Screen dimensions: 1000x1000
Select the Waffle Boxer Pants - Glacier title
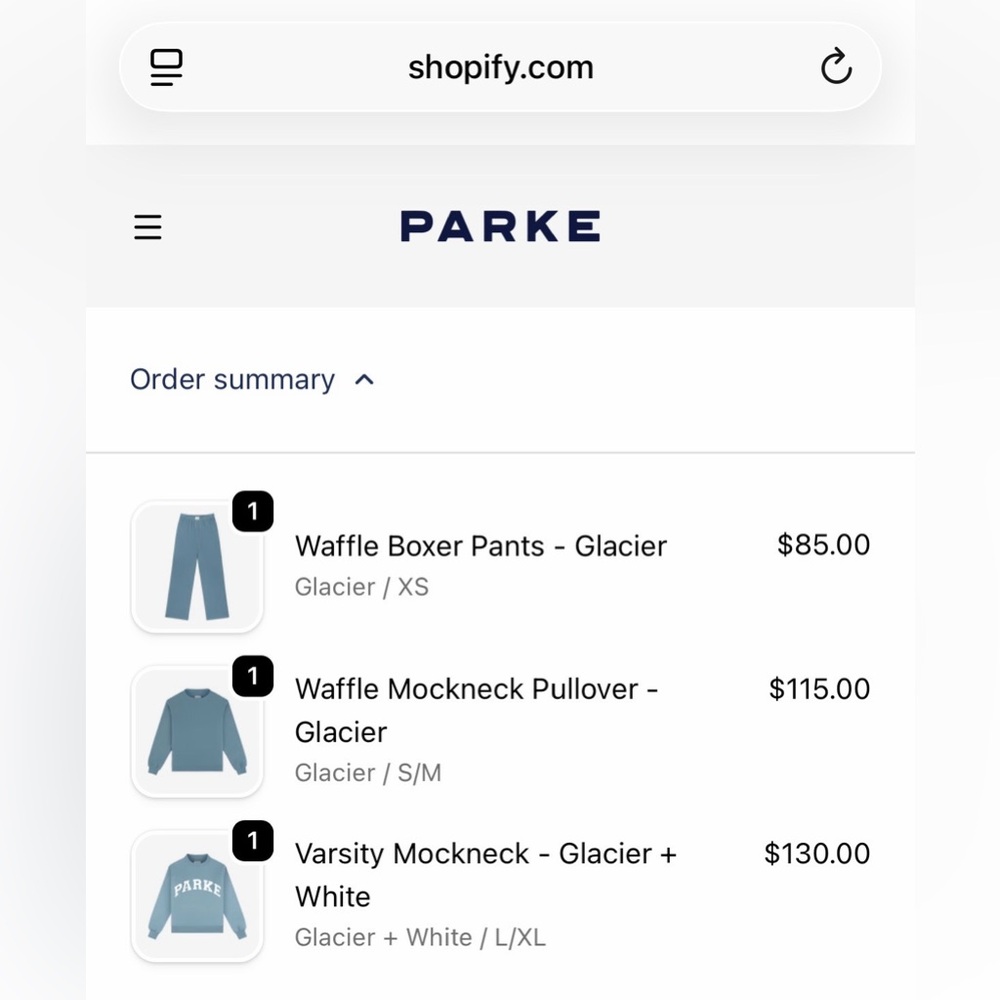tap(480, 546)
